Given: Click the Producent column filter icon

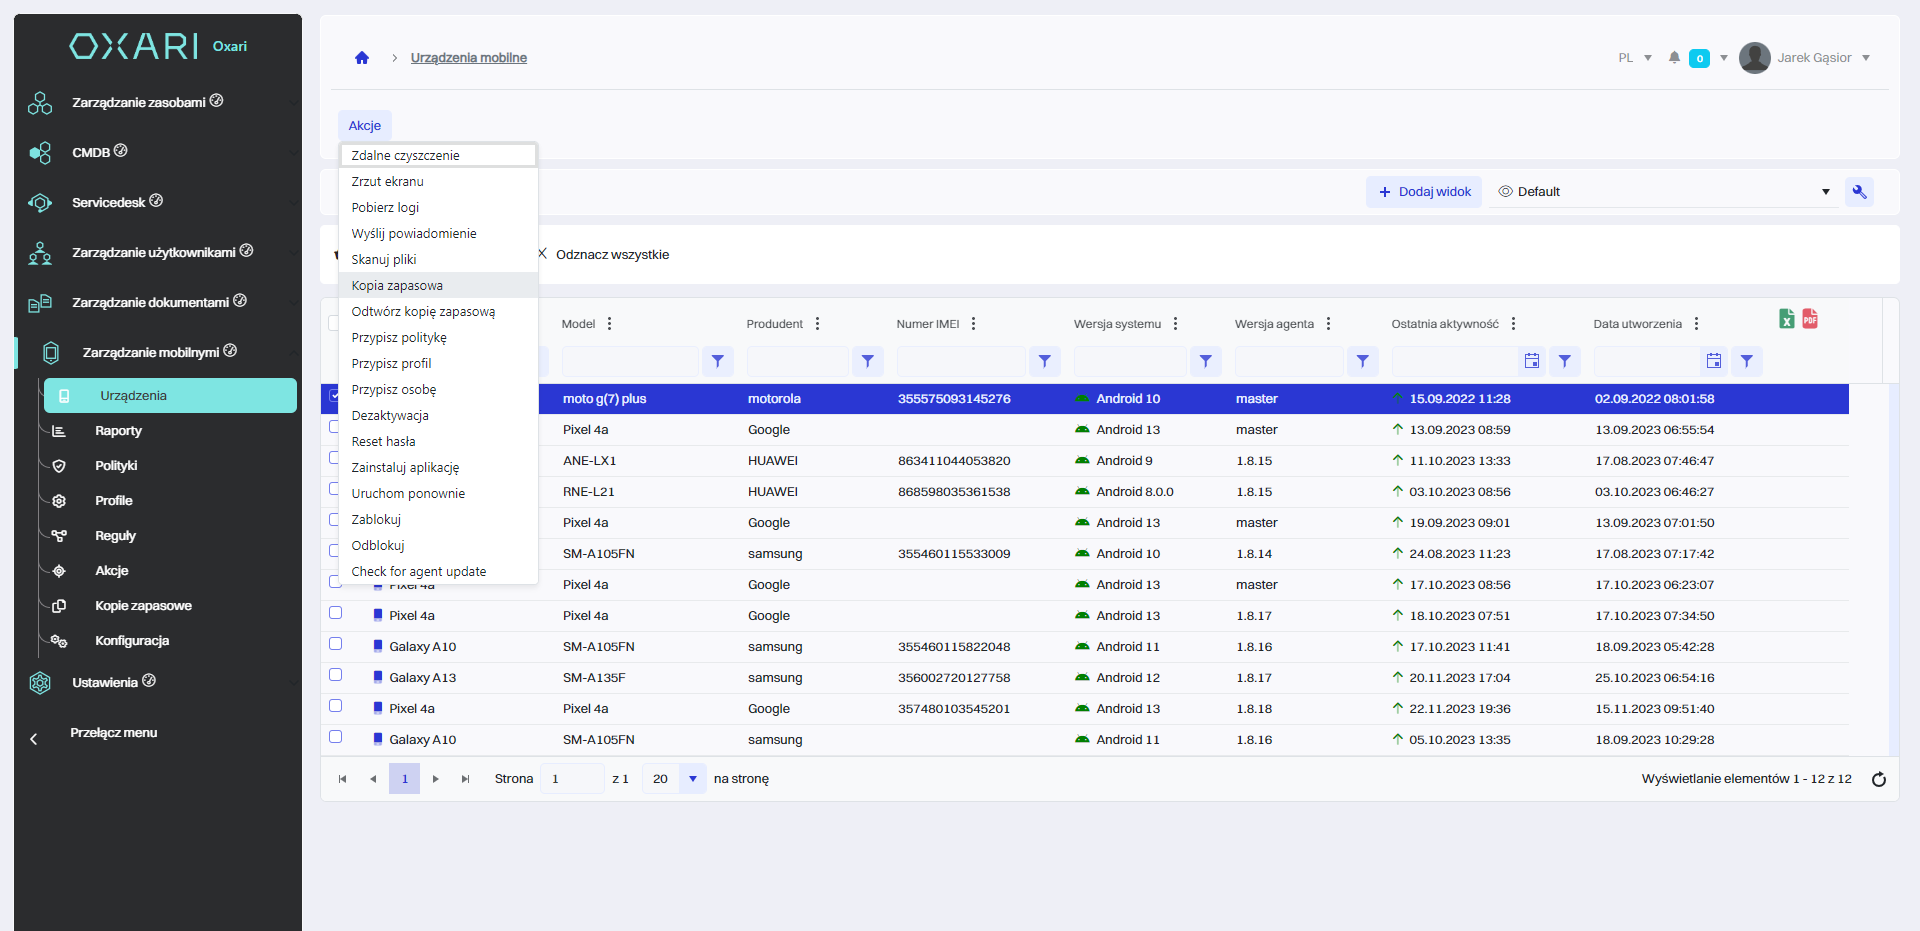Looking at the screenshot, I should pos(867,361).
